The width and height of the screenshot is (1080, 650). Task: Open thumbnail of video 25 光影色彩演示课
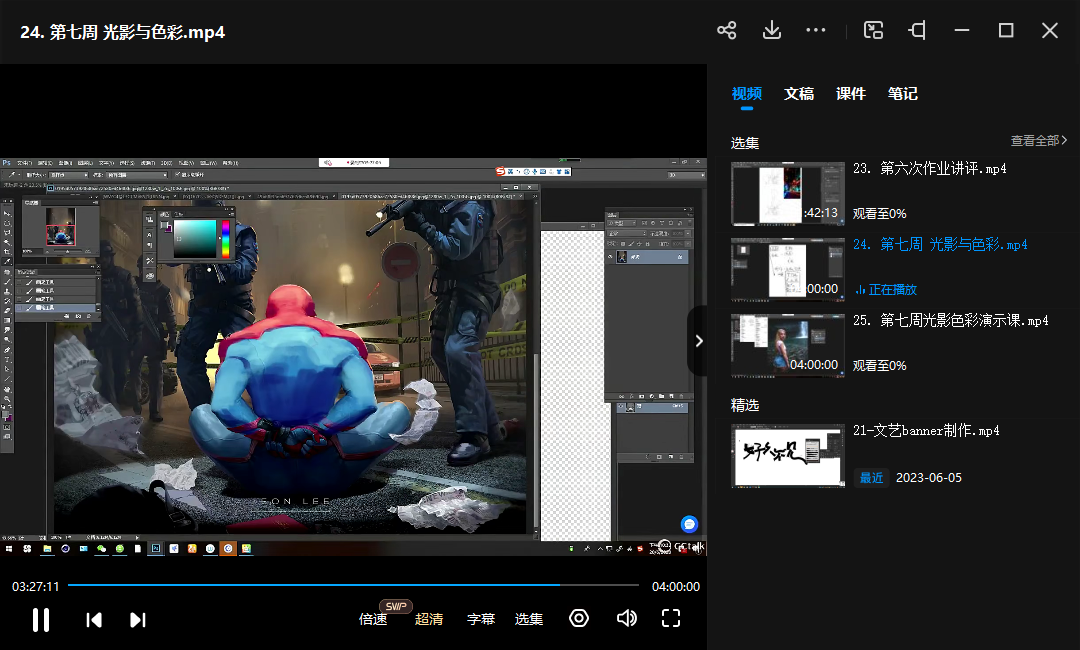point(788,346)
